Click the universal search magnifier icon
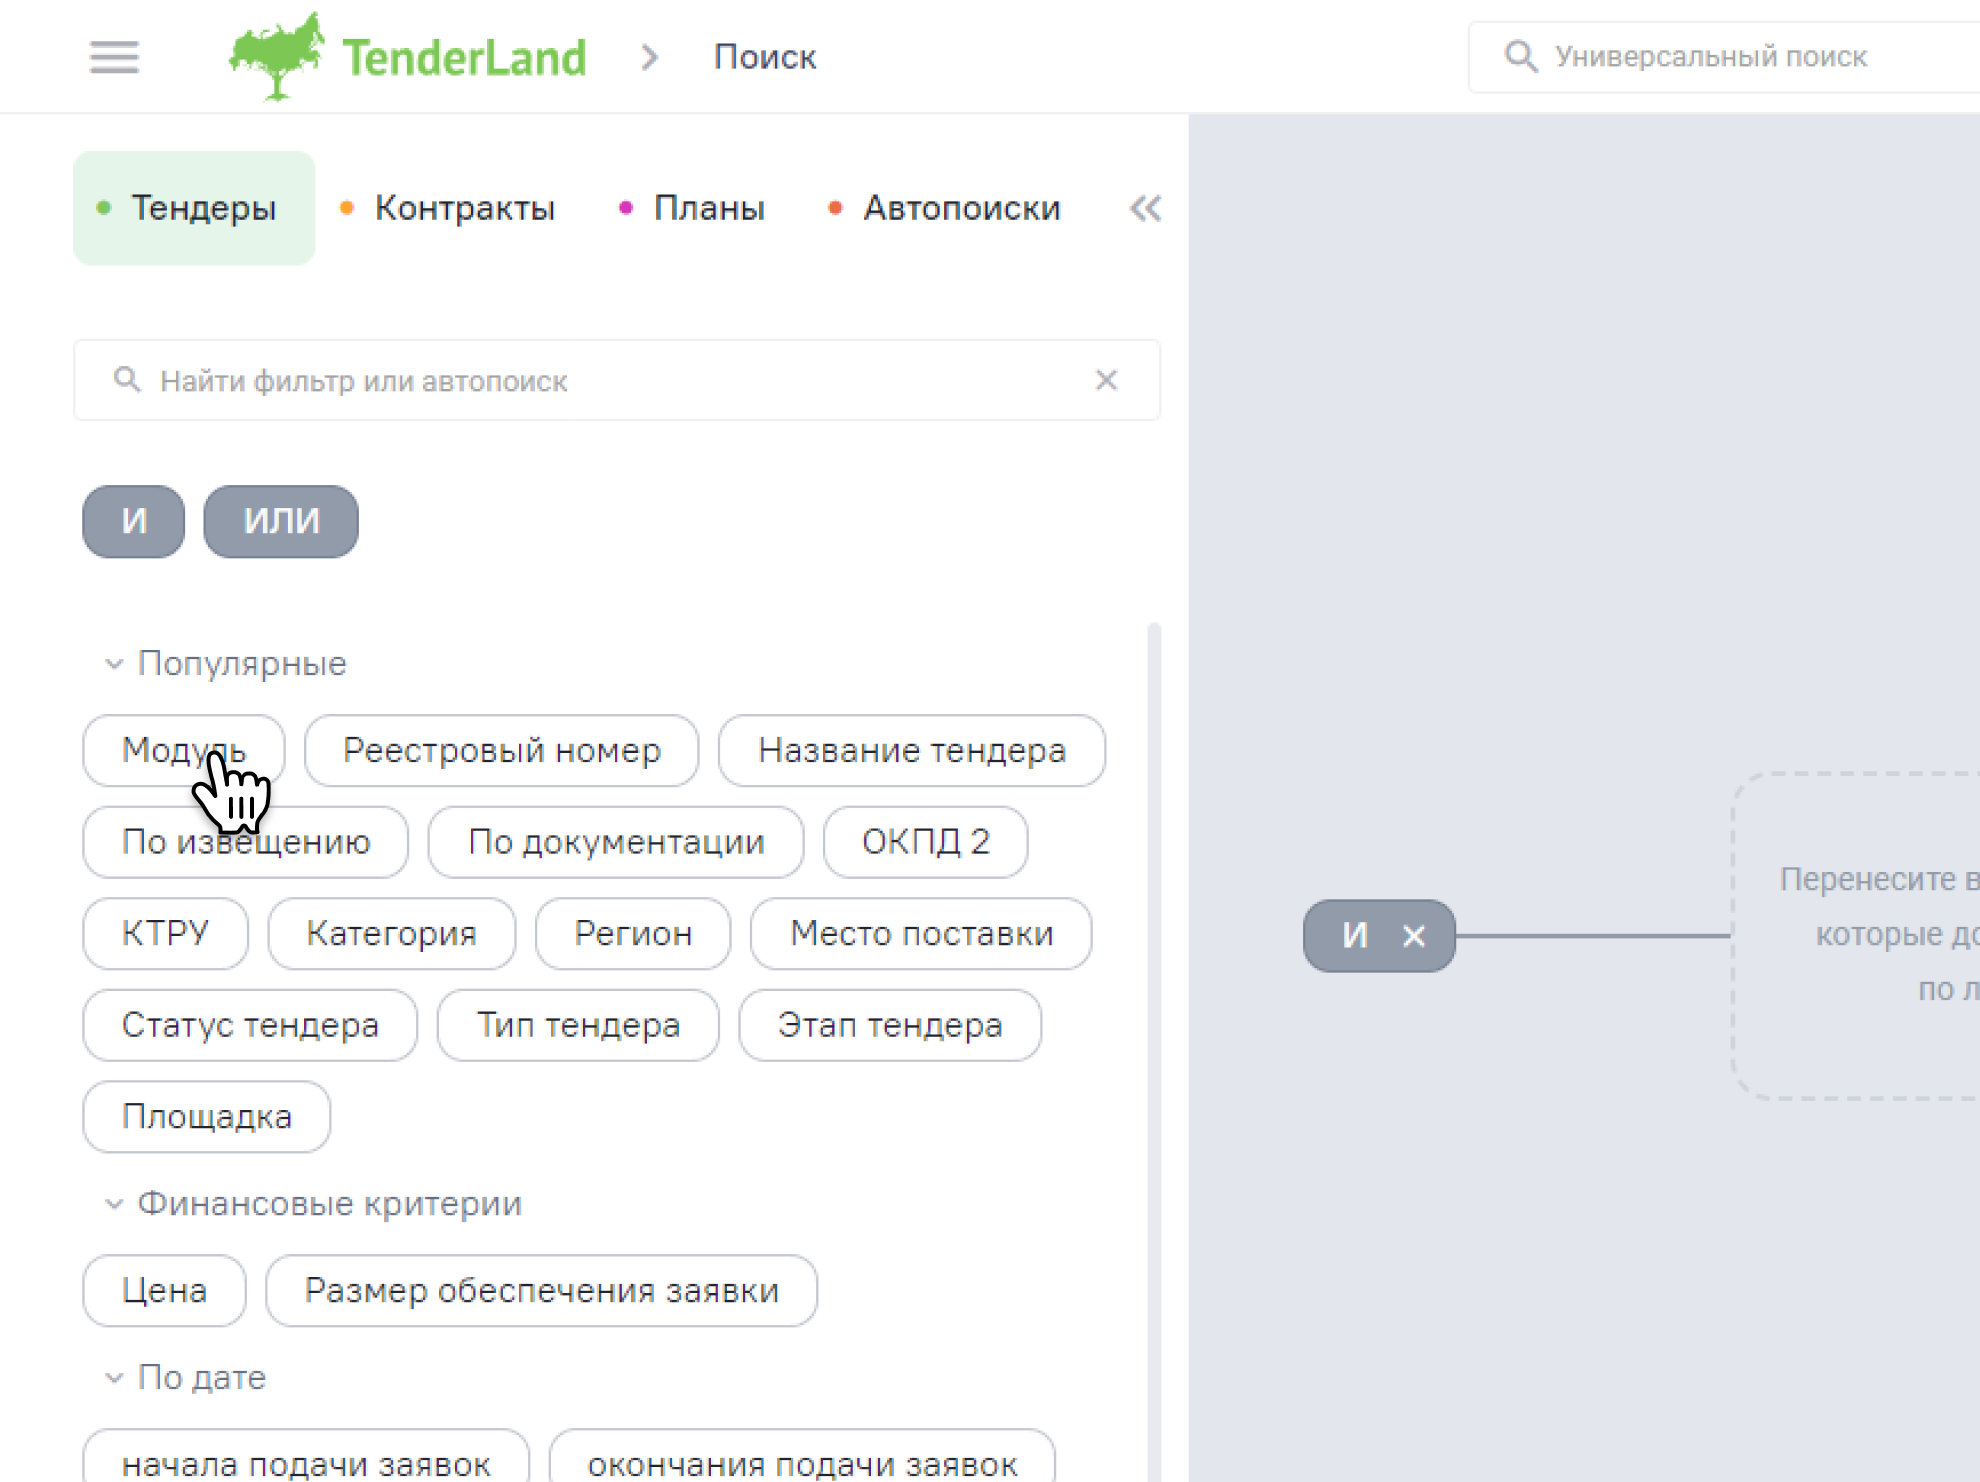The width and height of the screenshot is (1980, 1482). tap(1521, 56)
